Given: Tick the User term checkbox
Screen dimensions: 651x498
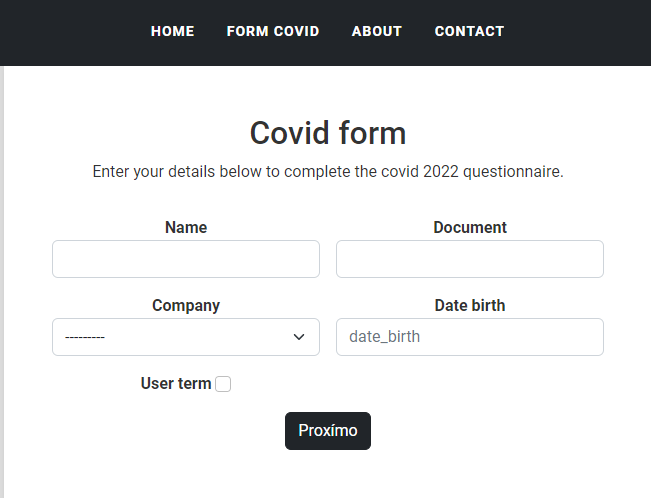Looking at the screenshot, I should [223, 384].
